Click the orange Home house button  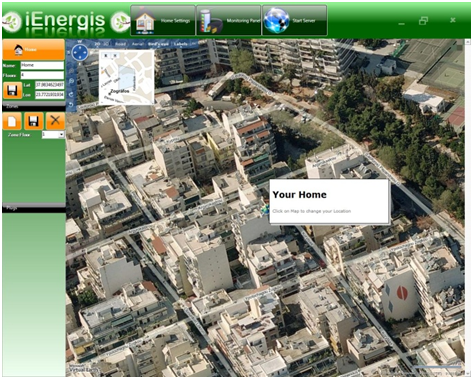[x=34, y=49]
